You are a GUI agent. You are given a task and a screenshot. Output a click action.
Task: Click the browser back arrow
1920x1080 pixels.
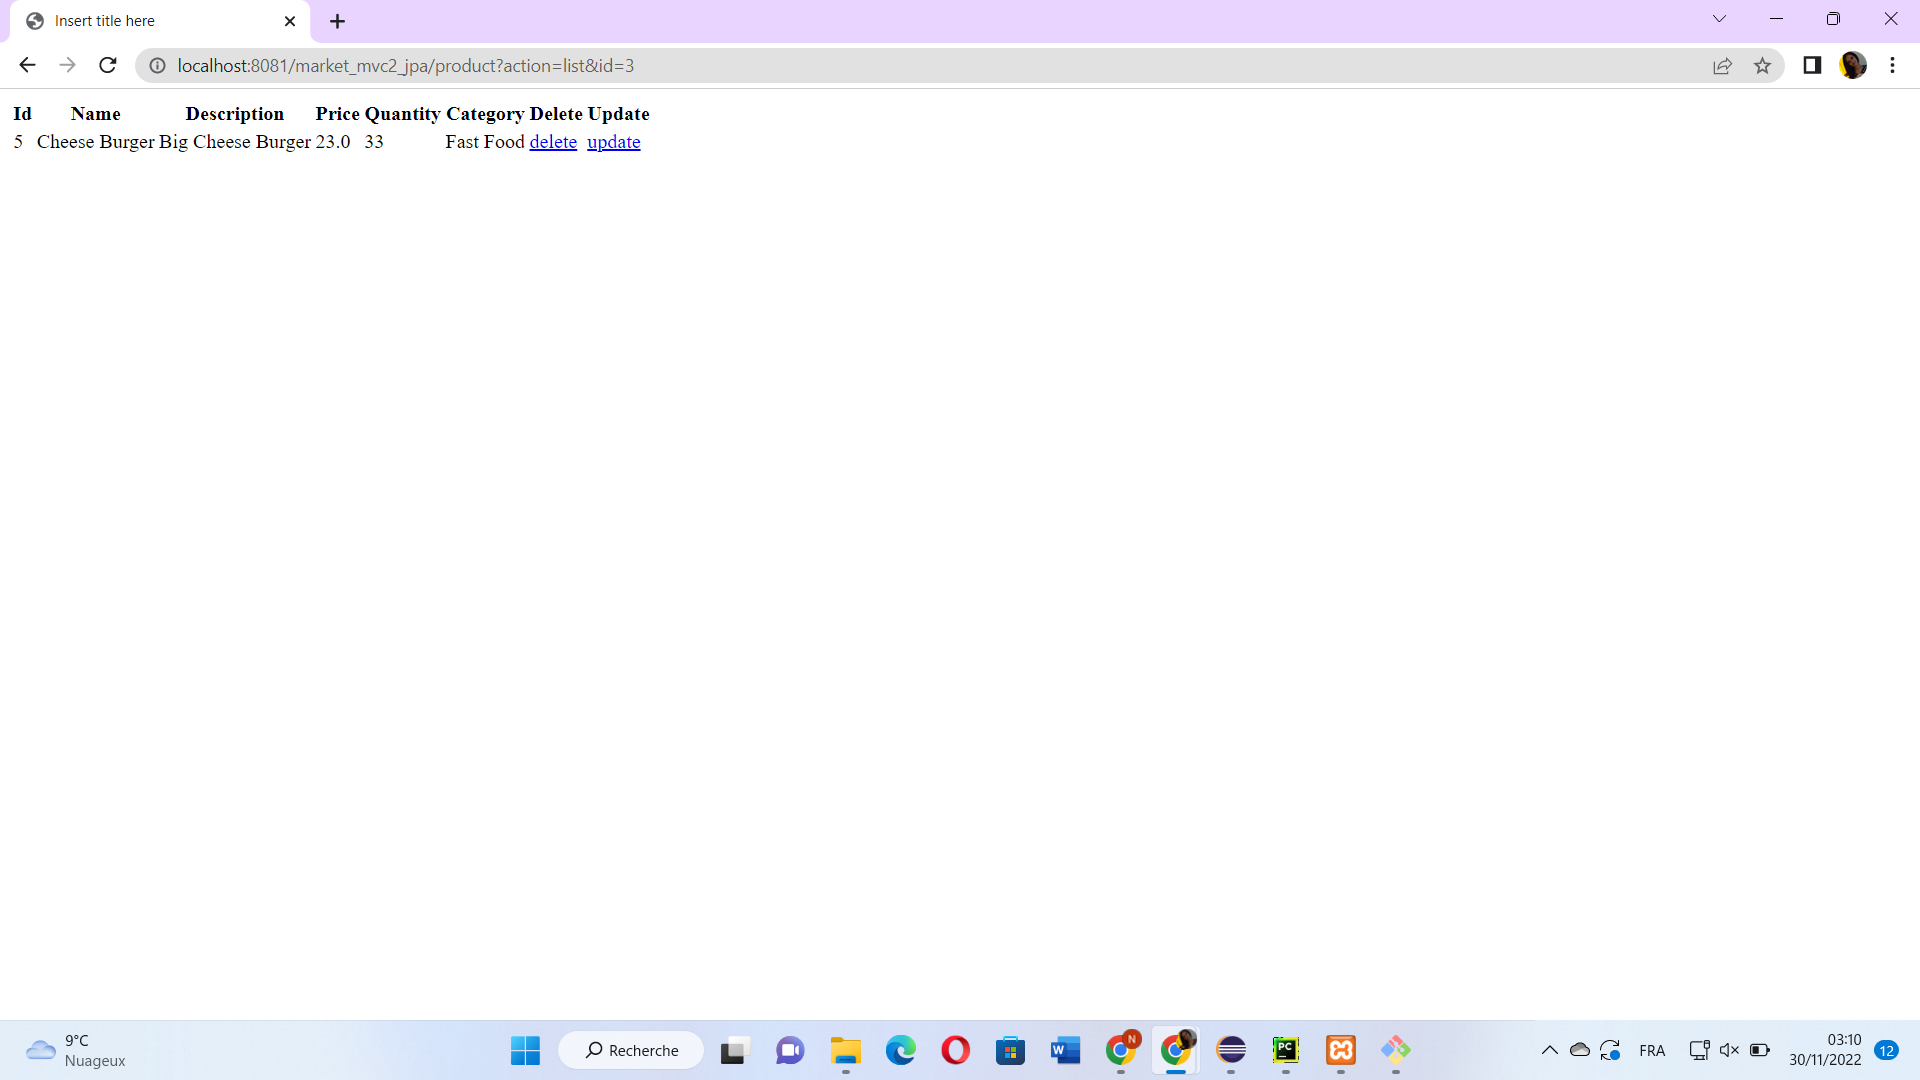click(x=27, y=65)
